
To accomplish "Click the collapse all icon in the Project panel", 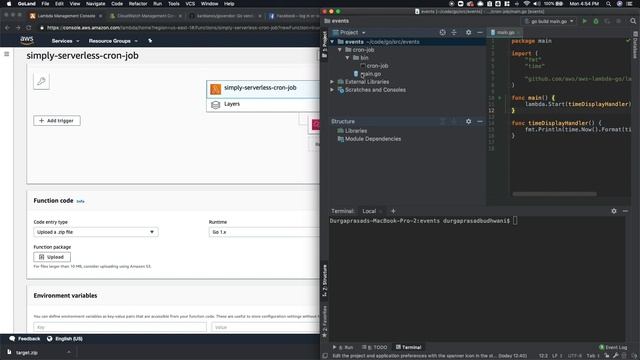I will [x=454, y=32].
